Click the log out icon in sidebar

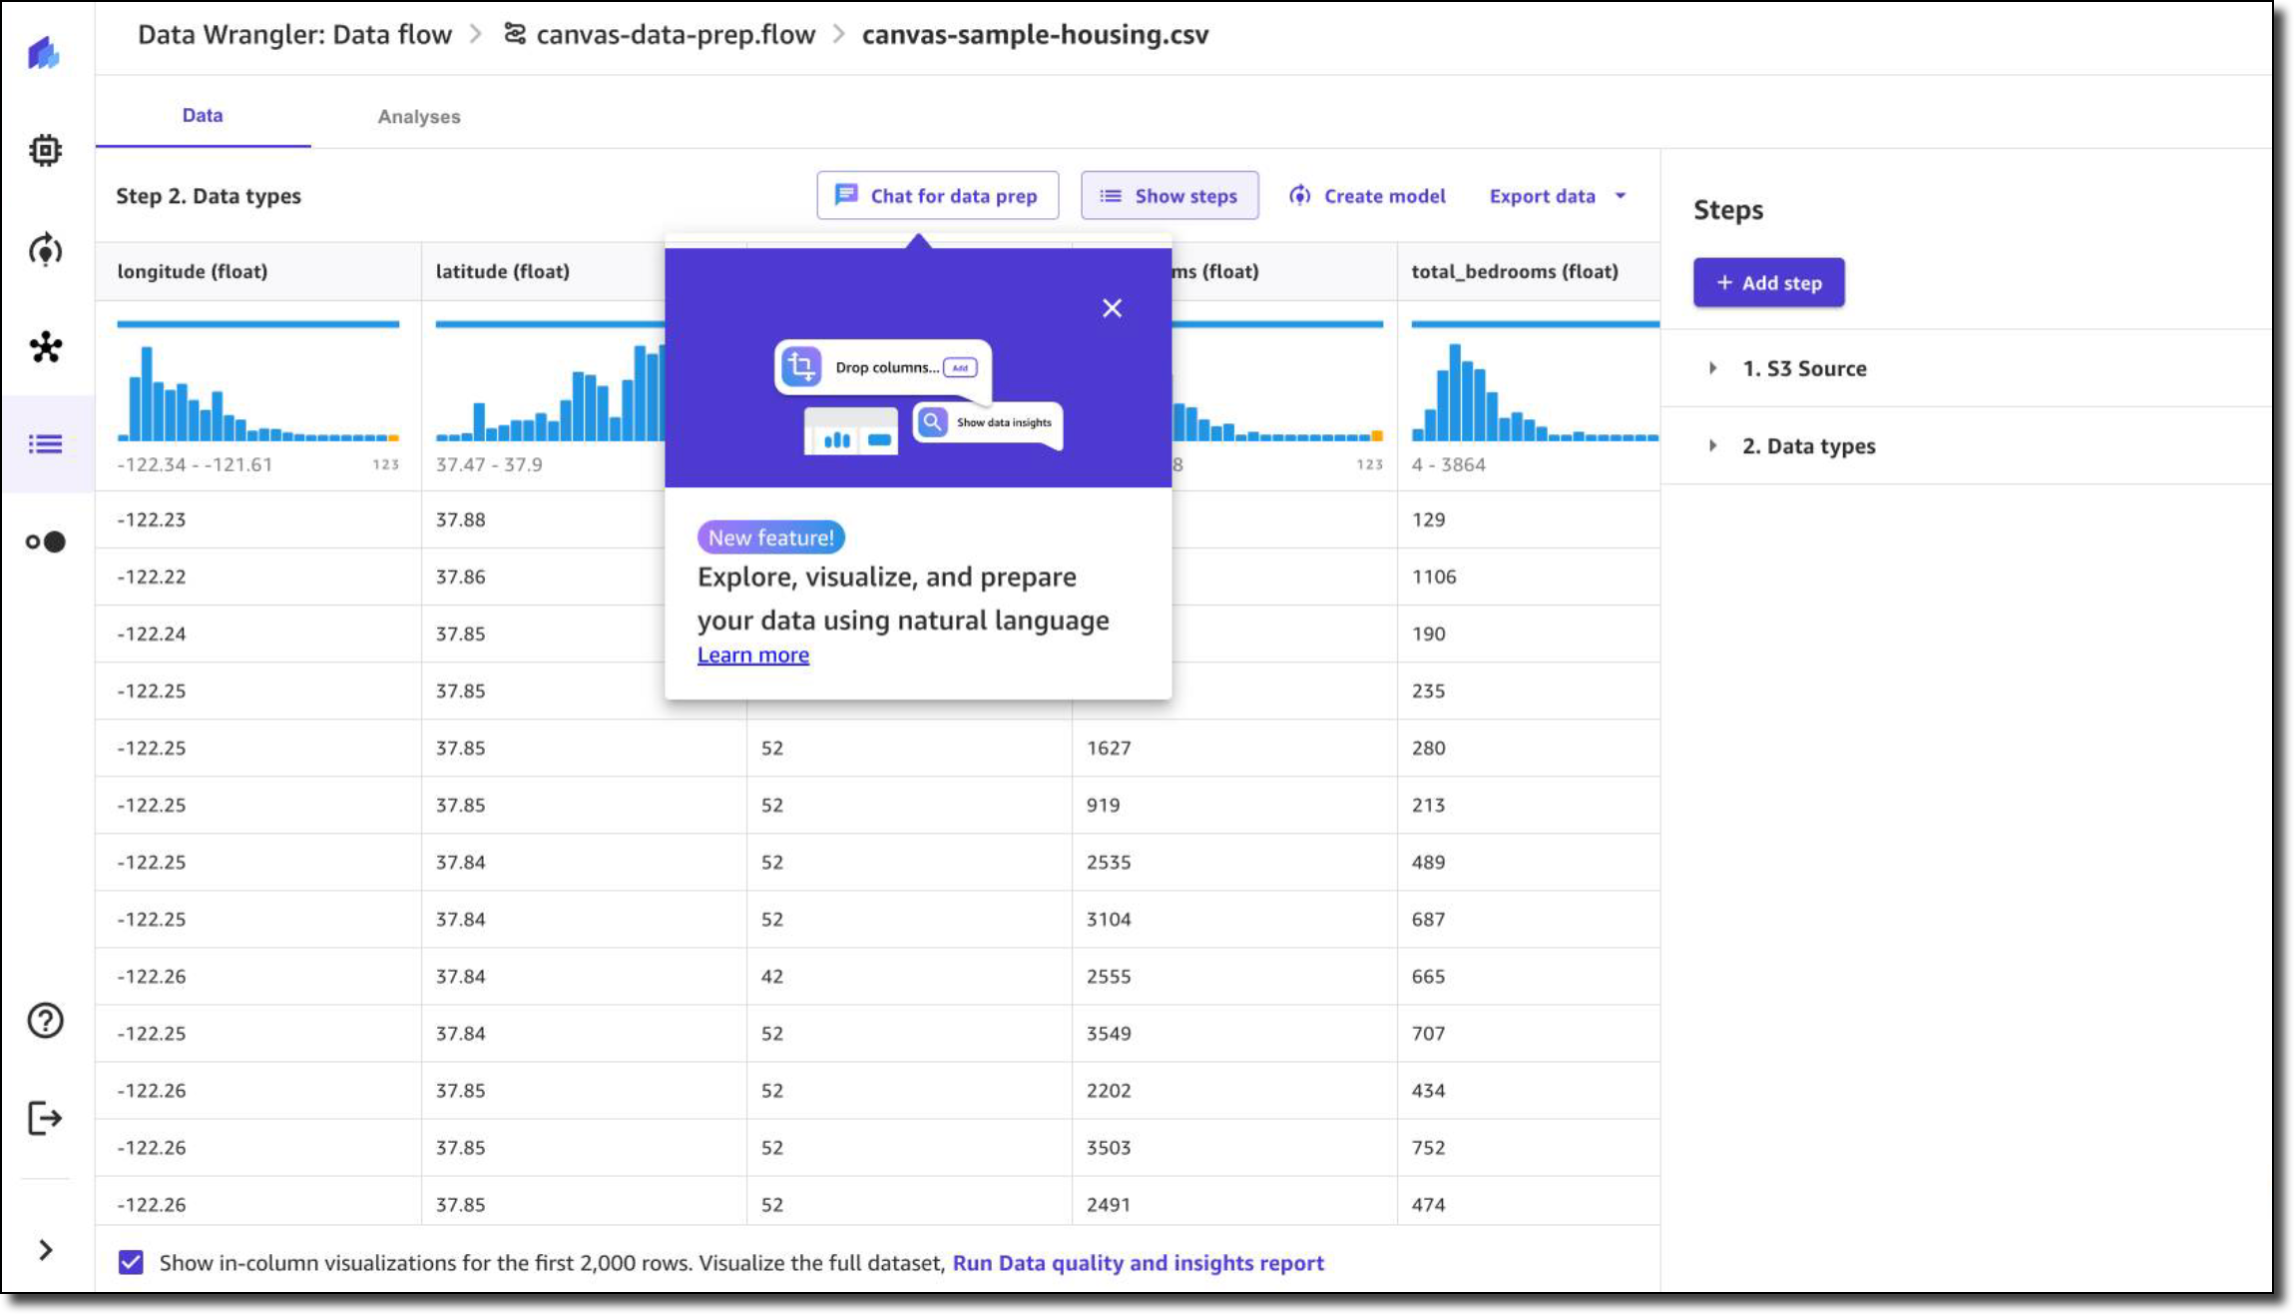point(45,1118)
